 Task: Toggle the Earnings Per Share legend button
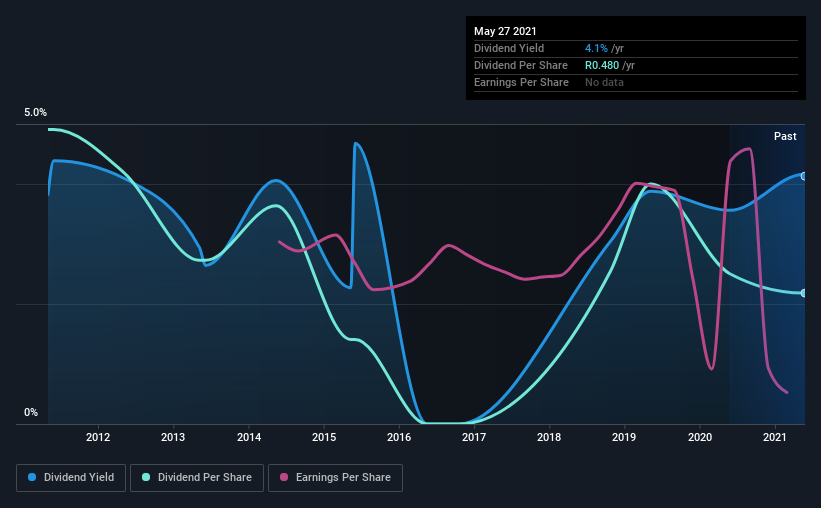point(335,478)
